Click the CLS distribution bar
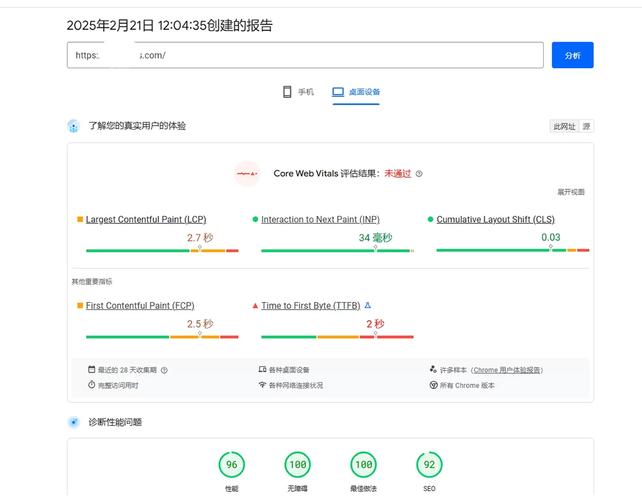 pyautogui.click(x=513, y=250)
